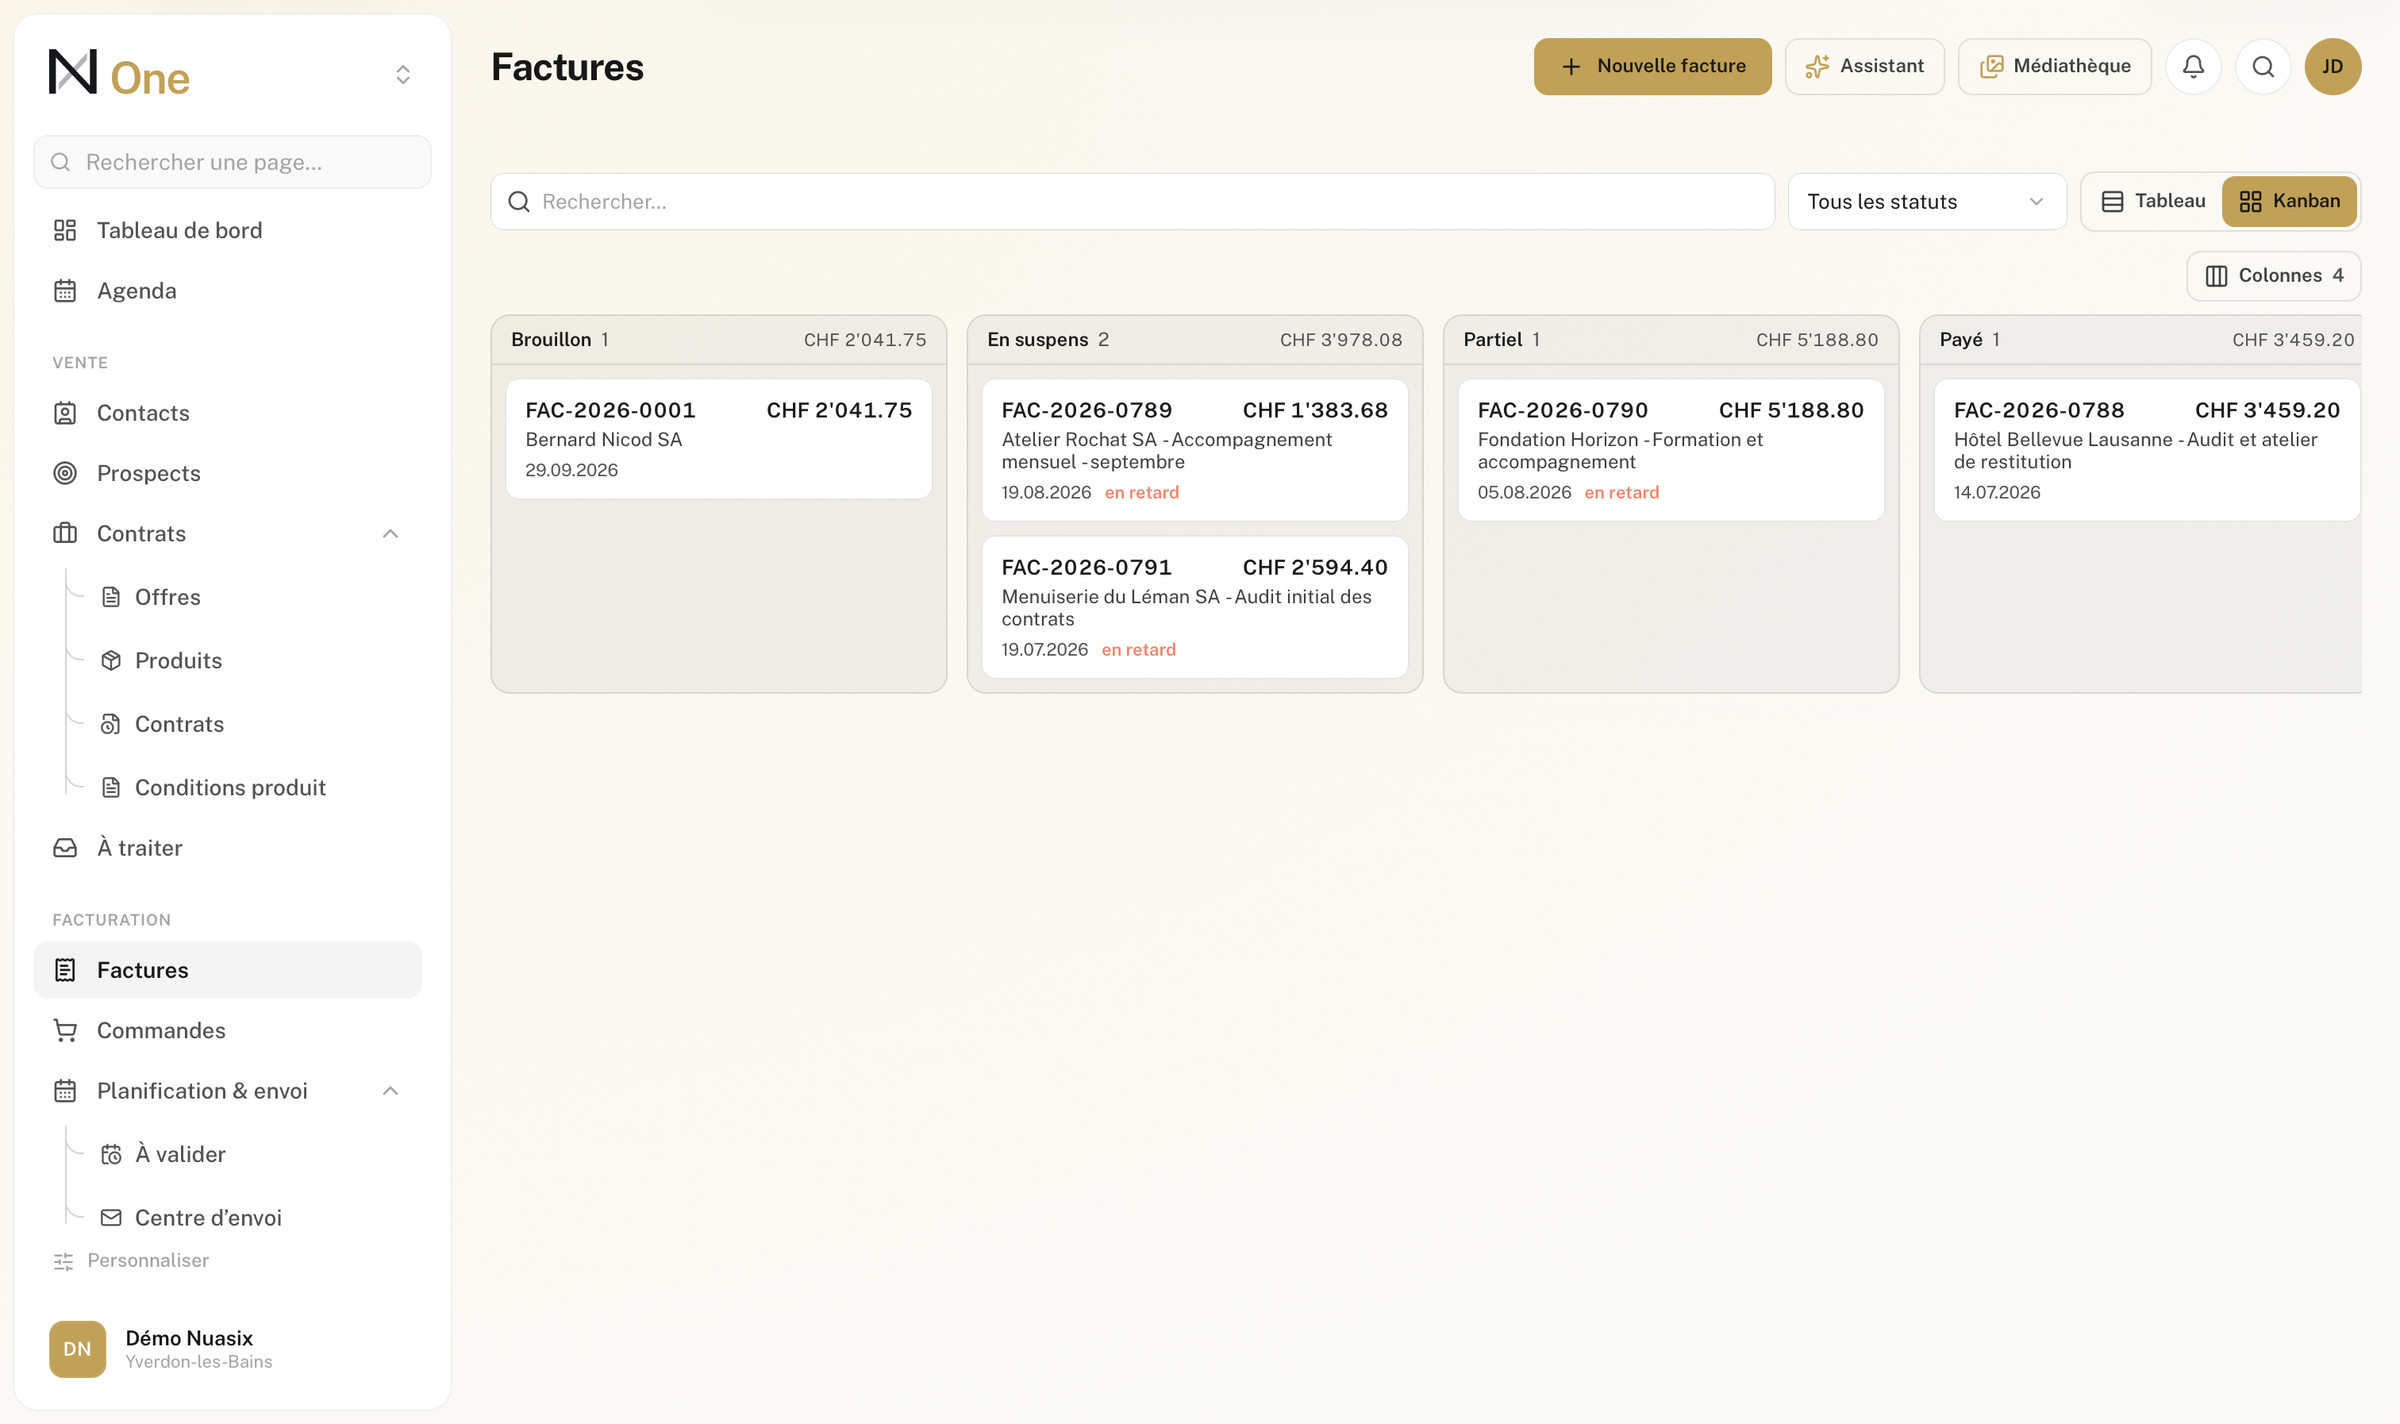Open the notifications bell icon

click(2193, 67)
